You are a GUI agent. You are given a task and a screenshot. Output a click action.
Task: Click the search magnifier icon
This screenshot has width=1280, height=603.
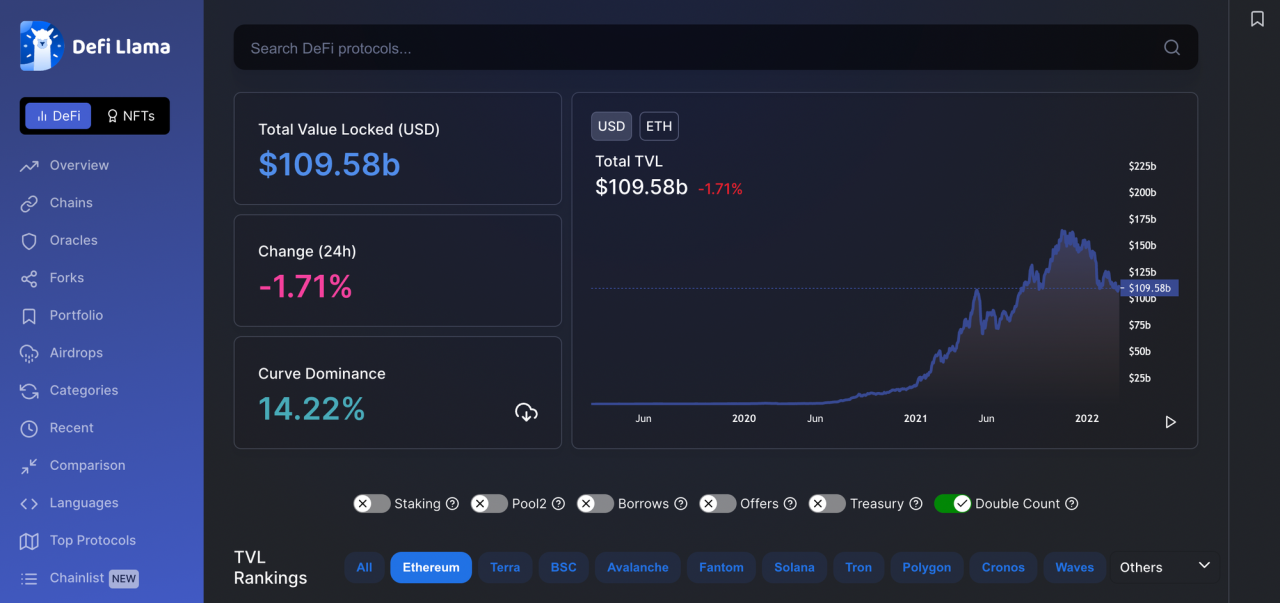(1172, 48)
